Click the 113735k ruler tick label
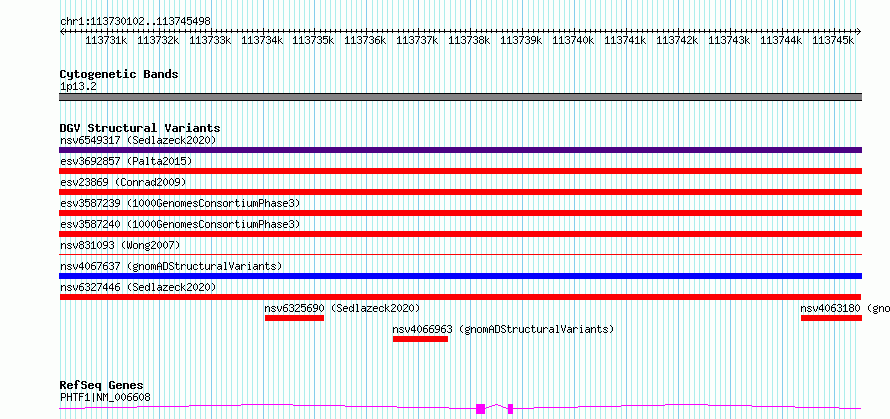Screen dimensions: 890x419 [314, 40]
